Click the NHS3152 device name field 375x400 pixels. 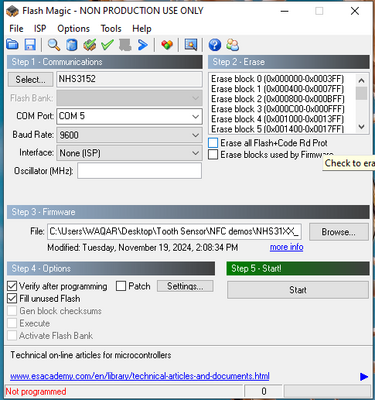[129, 79]
